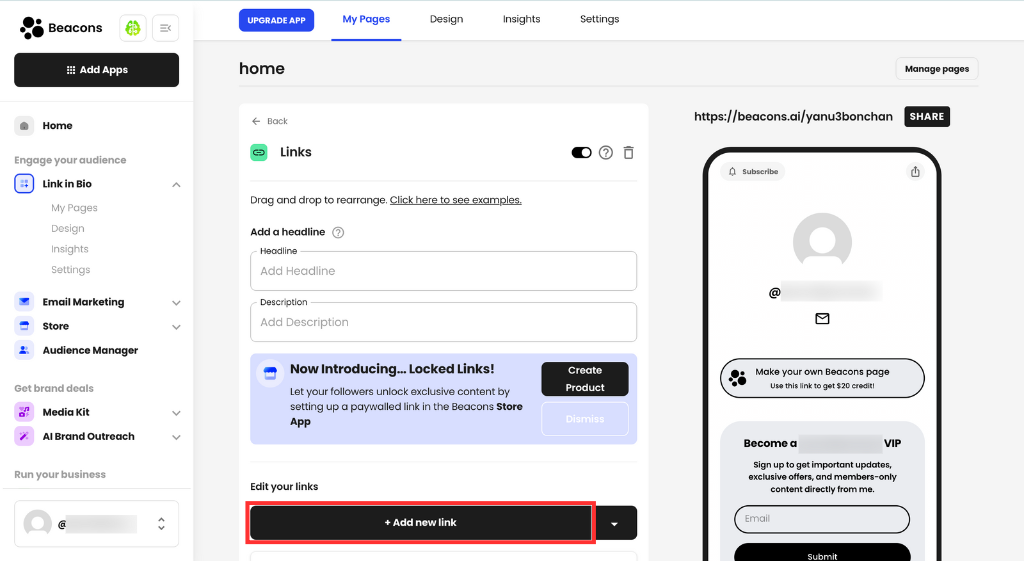Click the Headline input field
Image resolution: width=1024 pixels, height=561 pixels.
[443, 271]
